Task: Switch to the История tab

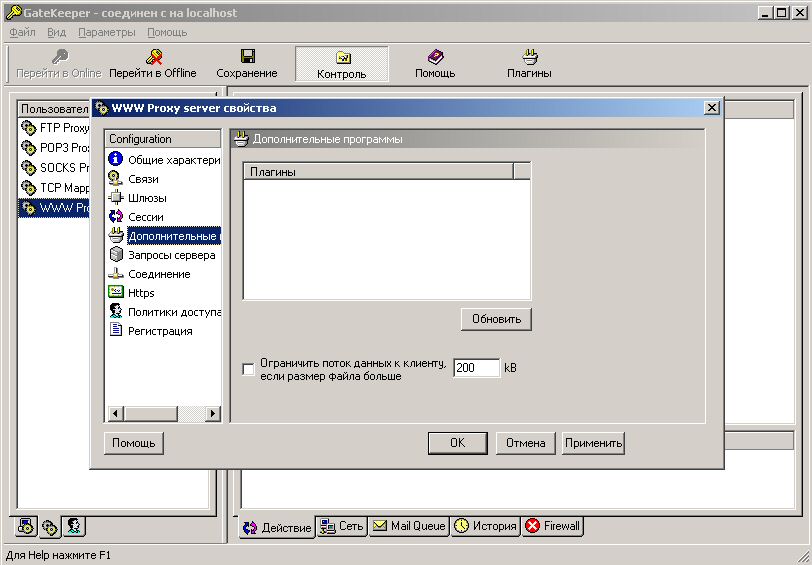Action: (x=485, y=526)
